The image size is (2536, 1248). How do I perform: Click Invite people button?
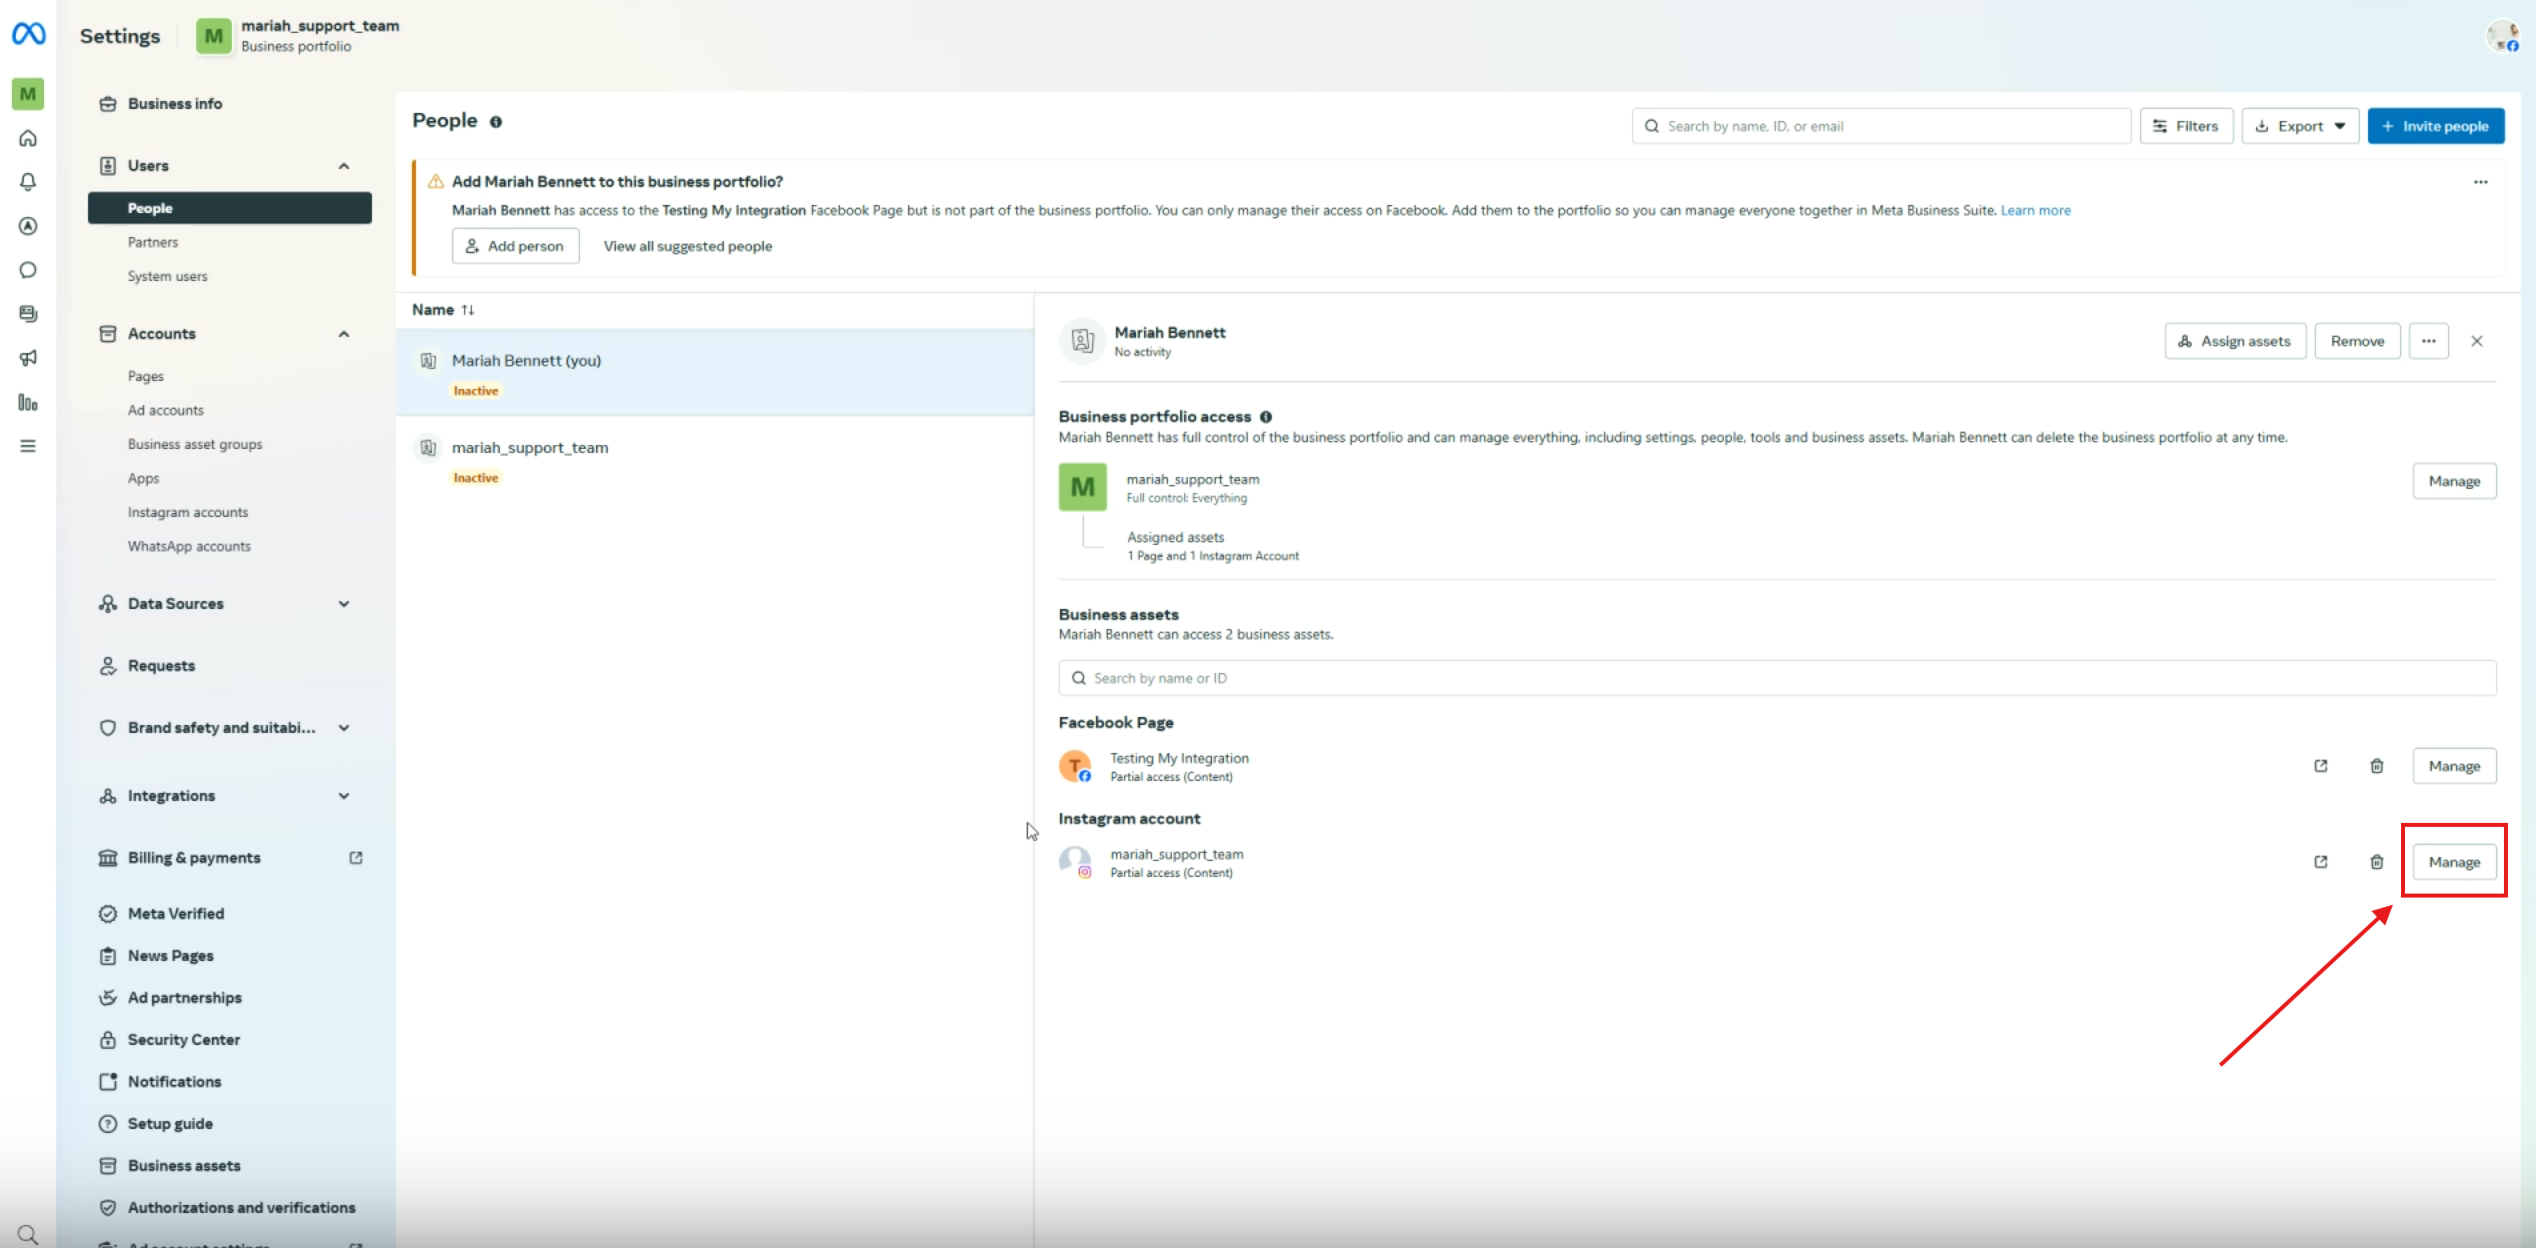tap(2435, 126)
